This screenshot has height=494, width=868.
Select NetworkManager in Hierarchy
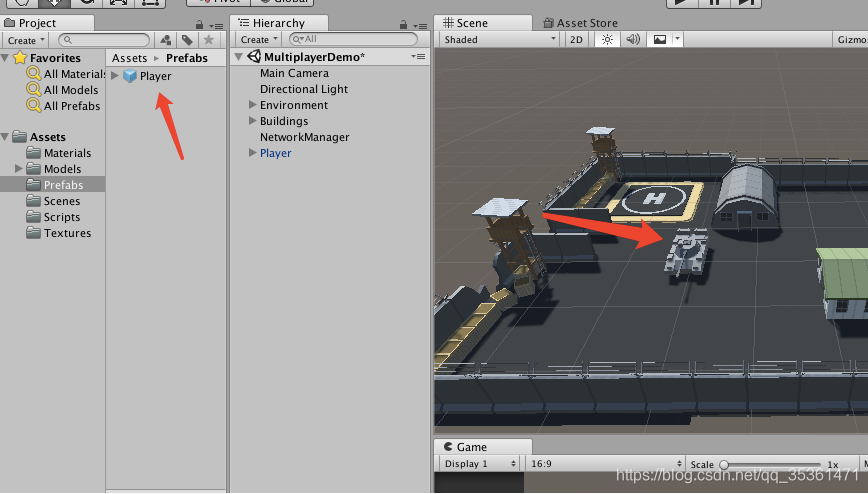pyautogui.click(x=304, y=137)
